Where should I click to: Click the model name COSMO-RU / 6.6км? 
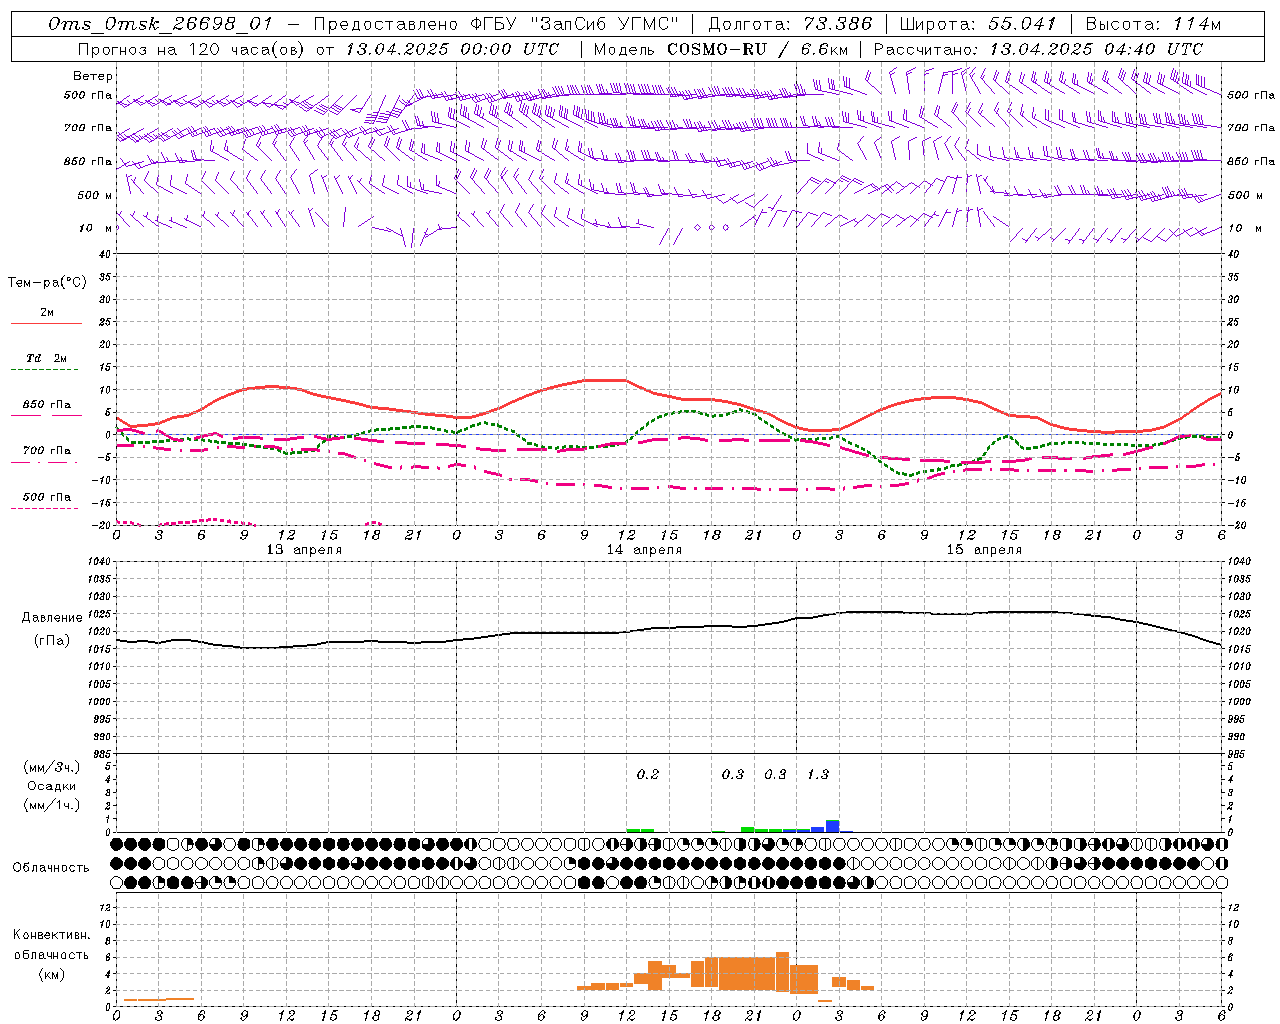(x=757, y=49)
